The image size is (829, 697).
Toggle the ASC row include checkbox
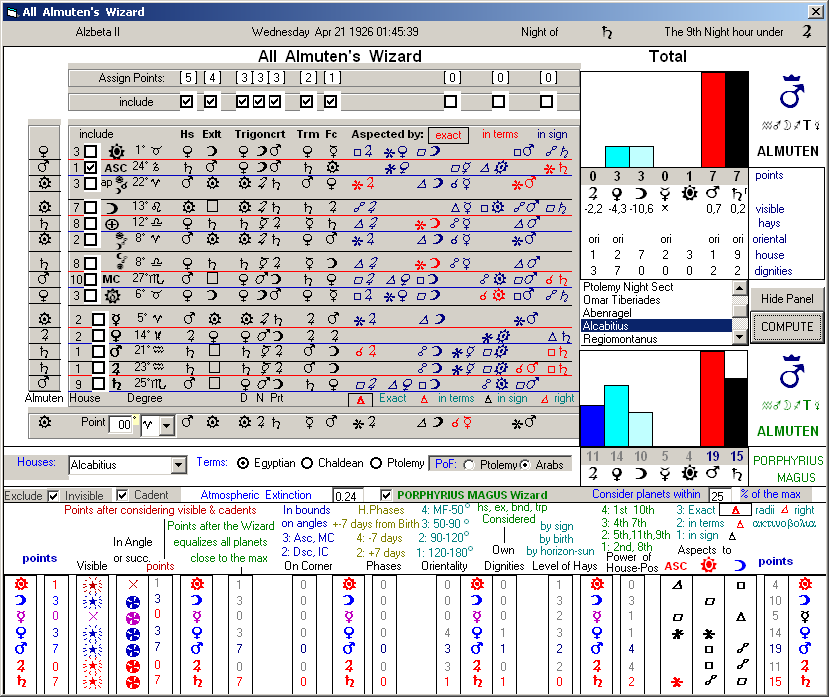coord(91,168)
